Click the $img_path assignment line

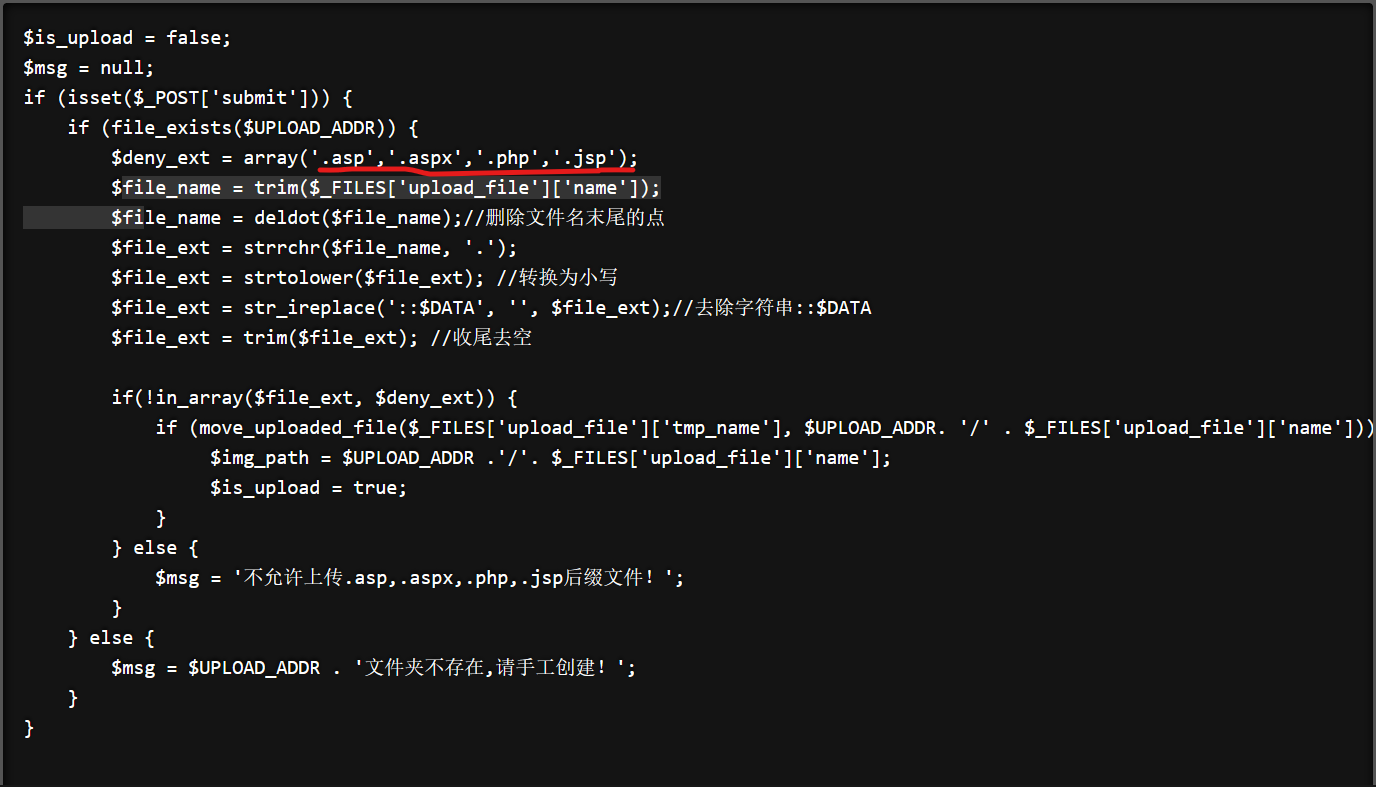pos(550,458)
